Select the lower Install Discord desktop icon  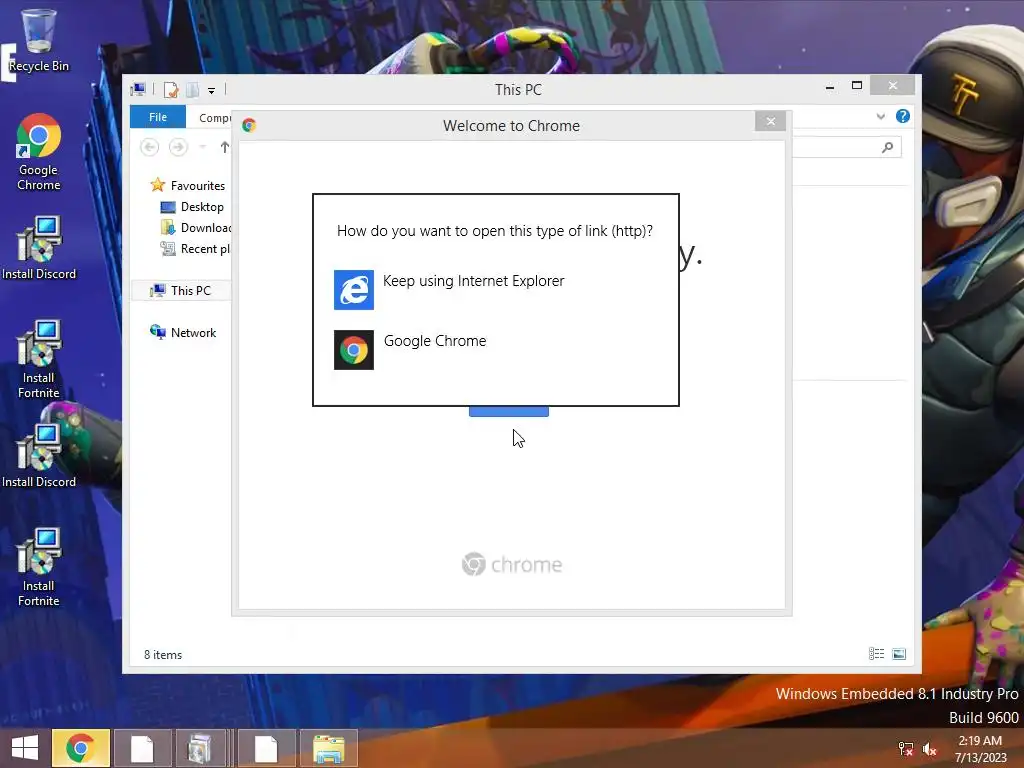click(x=39, y=456)
